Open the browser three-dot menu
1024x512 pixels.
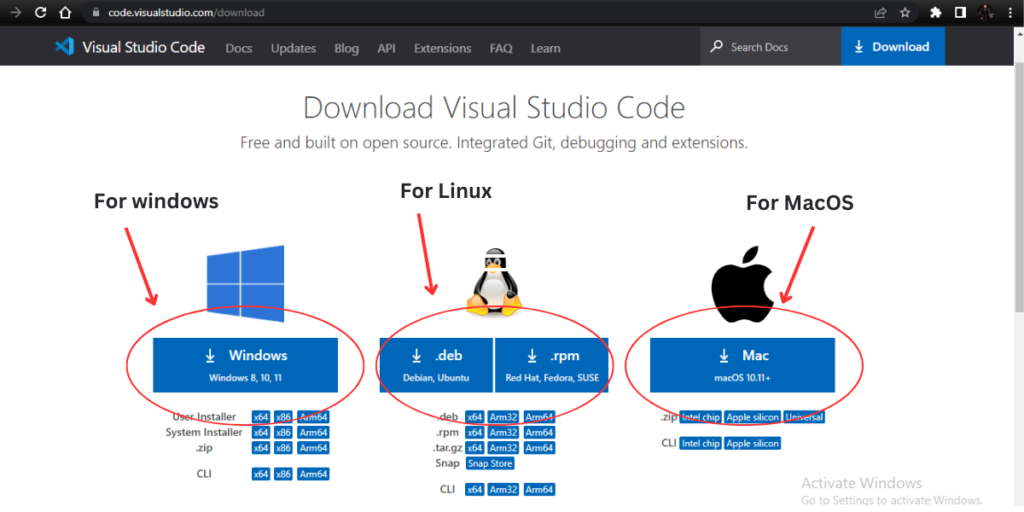coord(1008,12)
